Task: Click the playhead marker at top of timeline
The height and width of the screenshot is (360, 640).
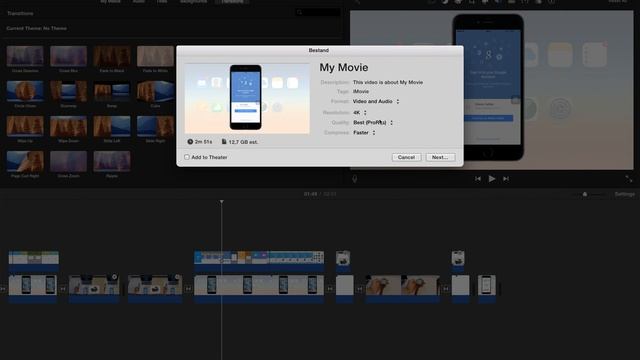Action: pyautogui.click(x=222, y=202)
